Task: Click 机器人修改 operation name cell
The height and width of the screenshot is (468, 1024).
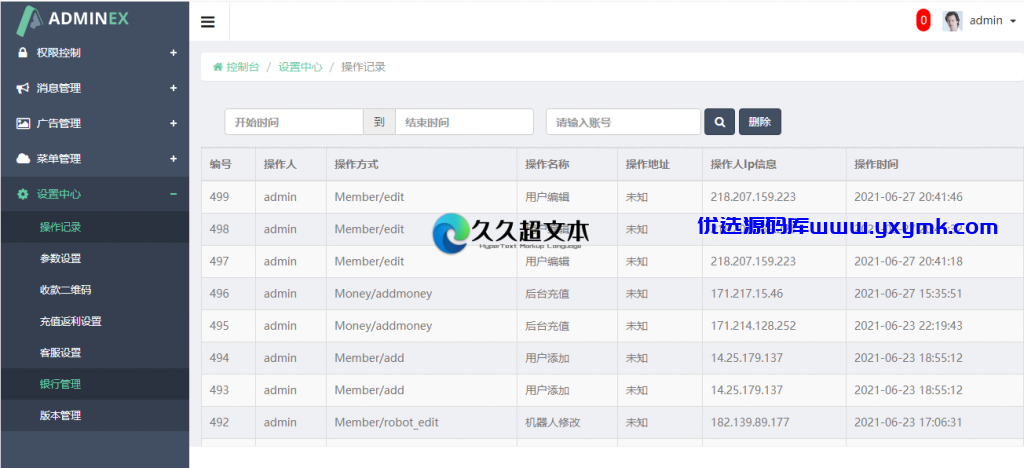Action: 552,422
